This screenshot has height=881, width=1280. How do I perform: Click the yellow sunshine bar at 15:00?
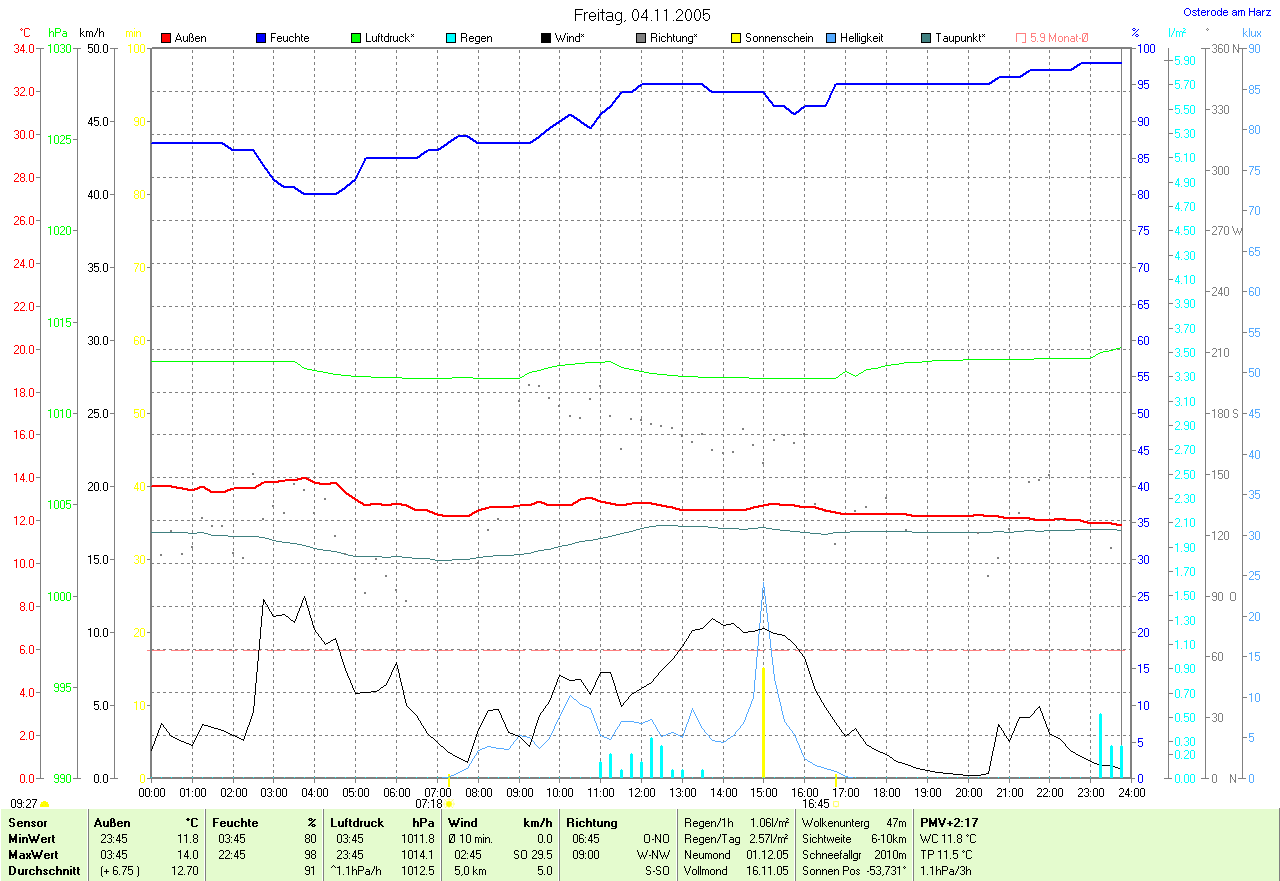point(763,722)
